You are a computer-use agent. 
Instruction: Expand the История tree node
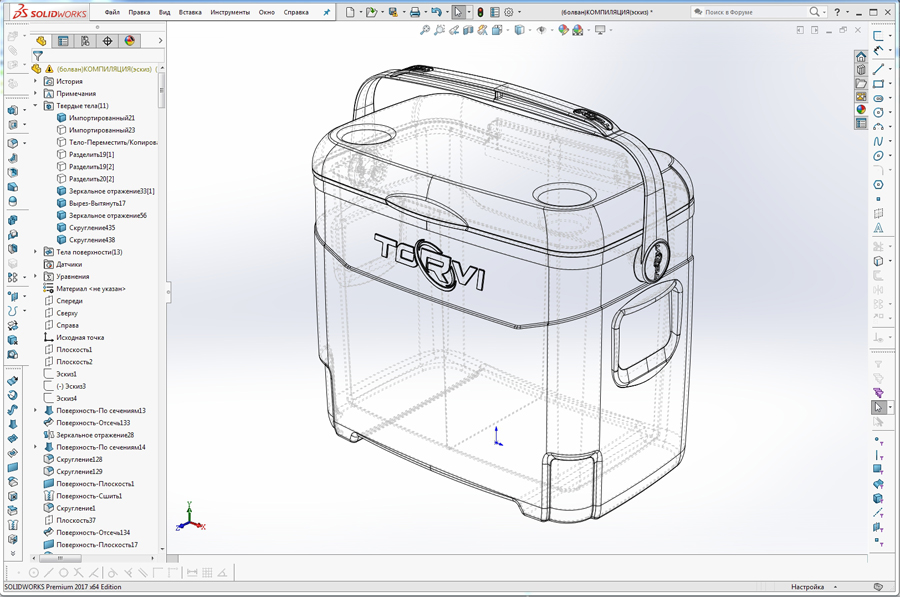tap(34, 81)
